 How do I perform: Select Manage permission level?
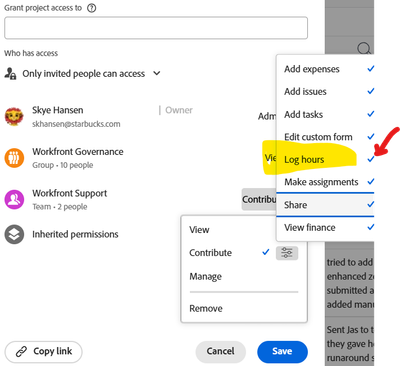(x=205, y=276)
